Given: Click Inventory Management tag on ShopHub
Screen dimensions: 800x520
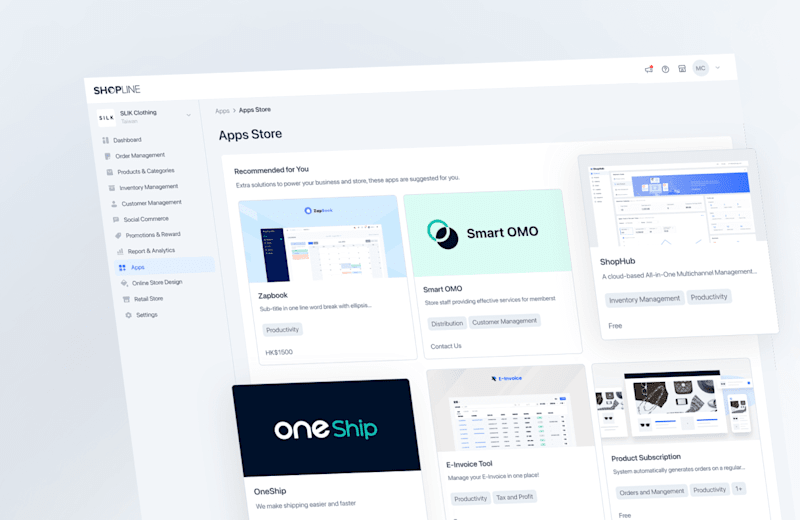Looking at the screenshot, I should (644, 299).
